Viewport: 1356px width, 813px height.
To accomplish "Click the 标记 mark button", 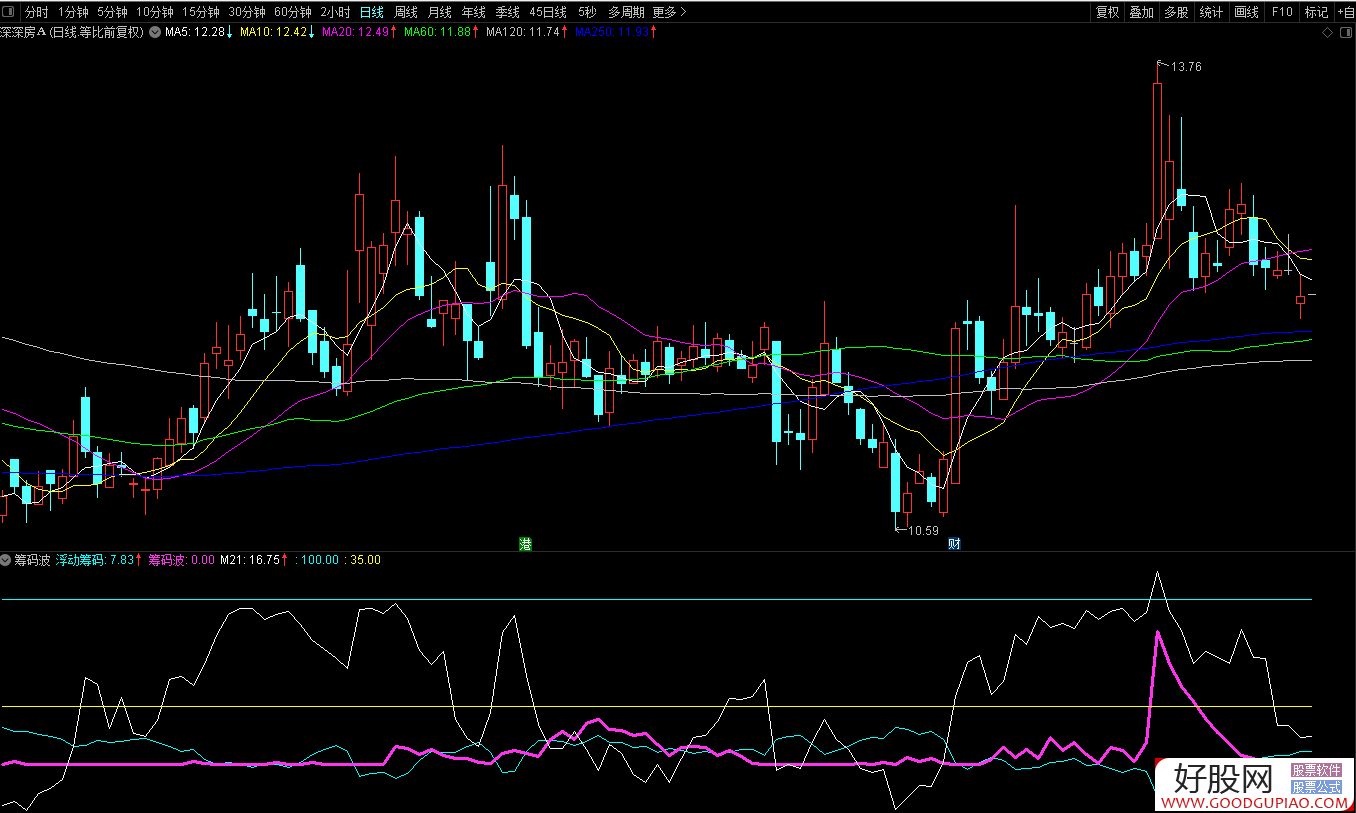I will pos(1316,12).
